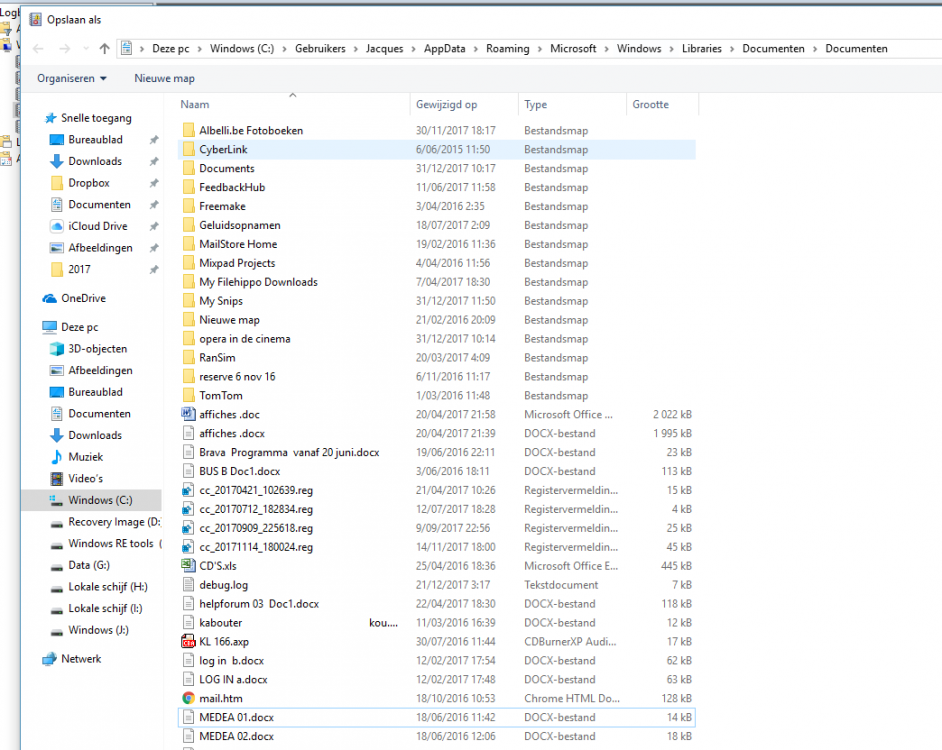Select Deze pc in the navigation pane

click(x=79, y=327)
